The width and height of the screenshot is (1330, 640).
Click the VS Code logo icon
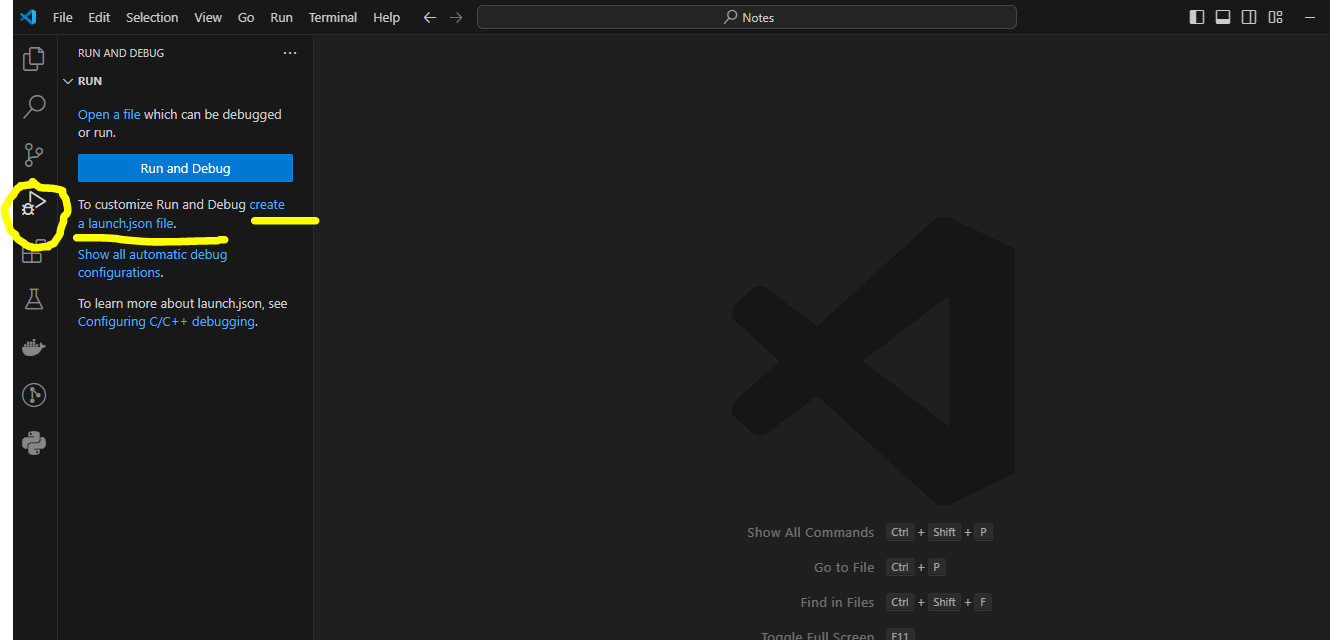click(x=28, y=17)
